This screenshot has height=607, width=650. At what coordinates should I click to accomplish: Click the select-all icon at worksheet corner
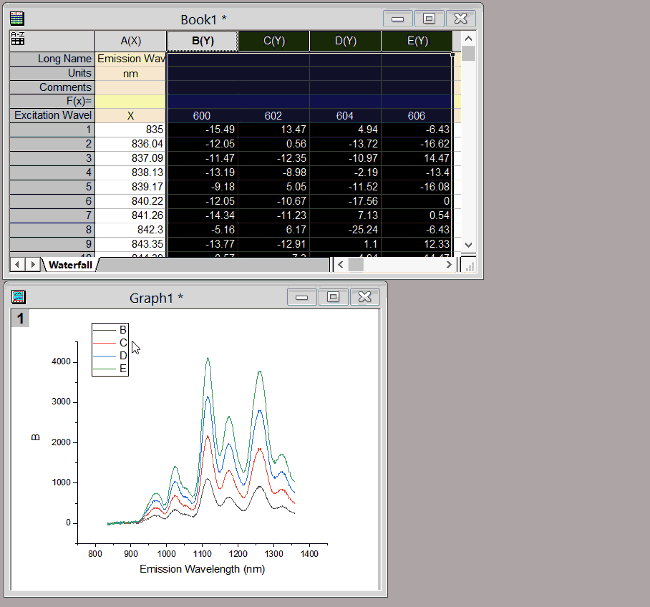tap(17, 40)
